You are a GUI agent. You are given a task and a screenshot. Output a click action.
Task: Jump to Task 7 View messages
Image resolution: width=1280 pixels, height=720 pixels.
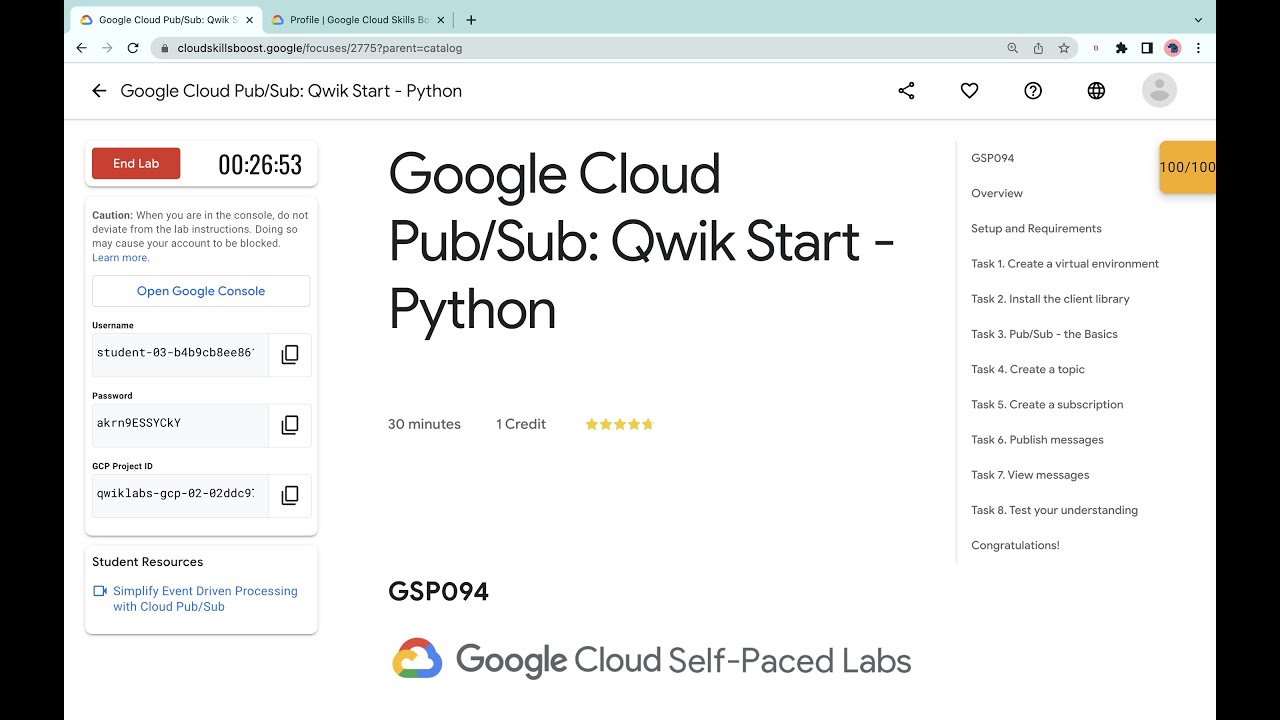tap(1030, 475)
